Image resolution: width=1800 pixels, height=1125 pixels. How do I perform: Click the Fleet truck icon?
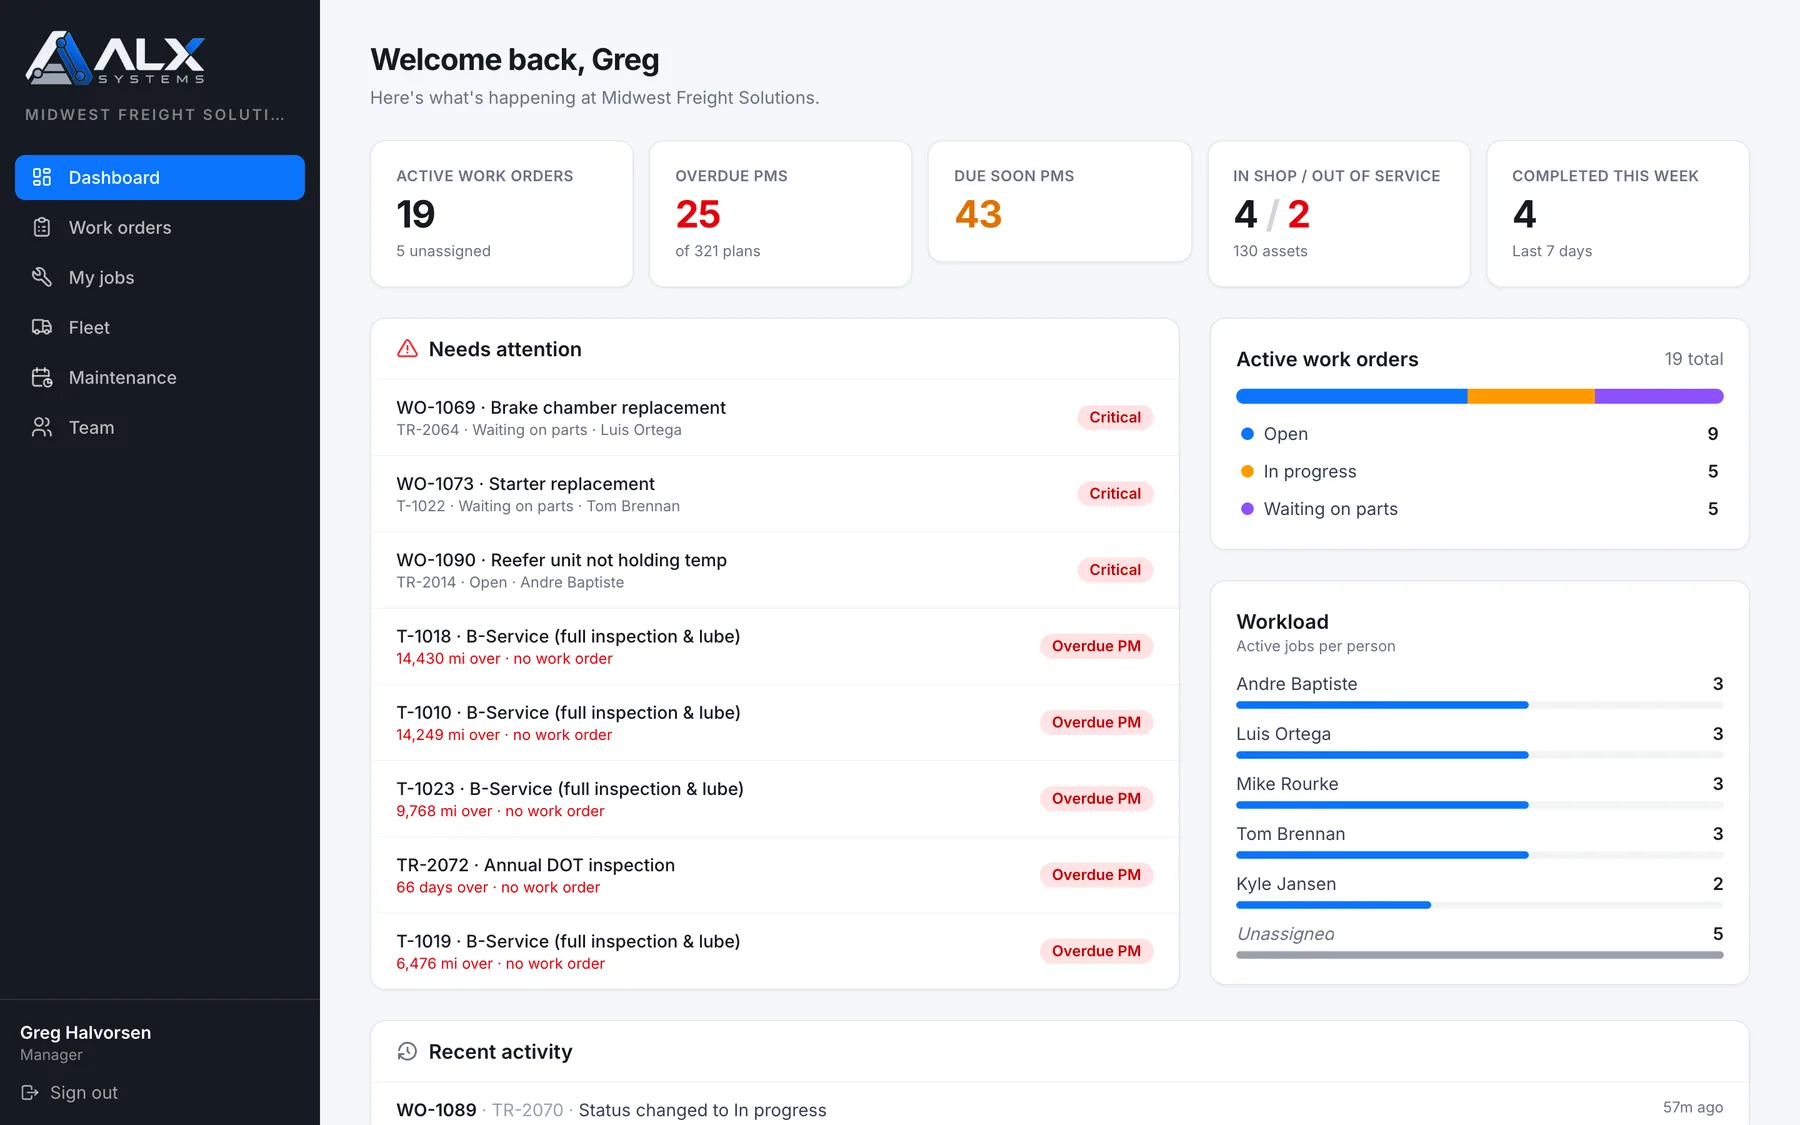click(x=42, y=327)
